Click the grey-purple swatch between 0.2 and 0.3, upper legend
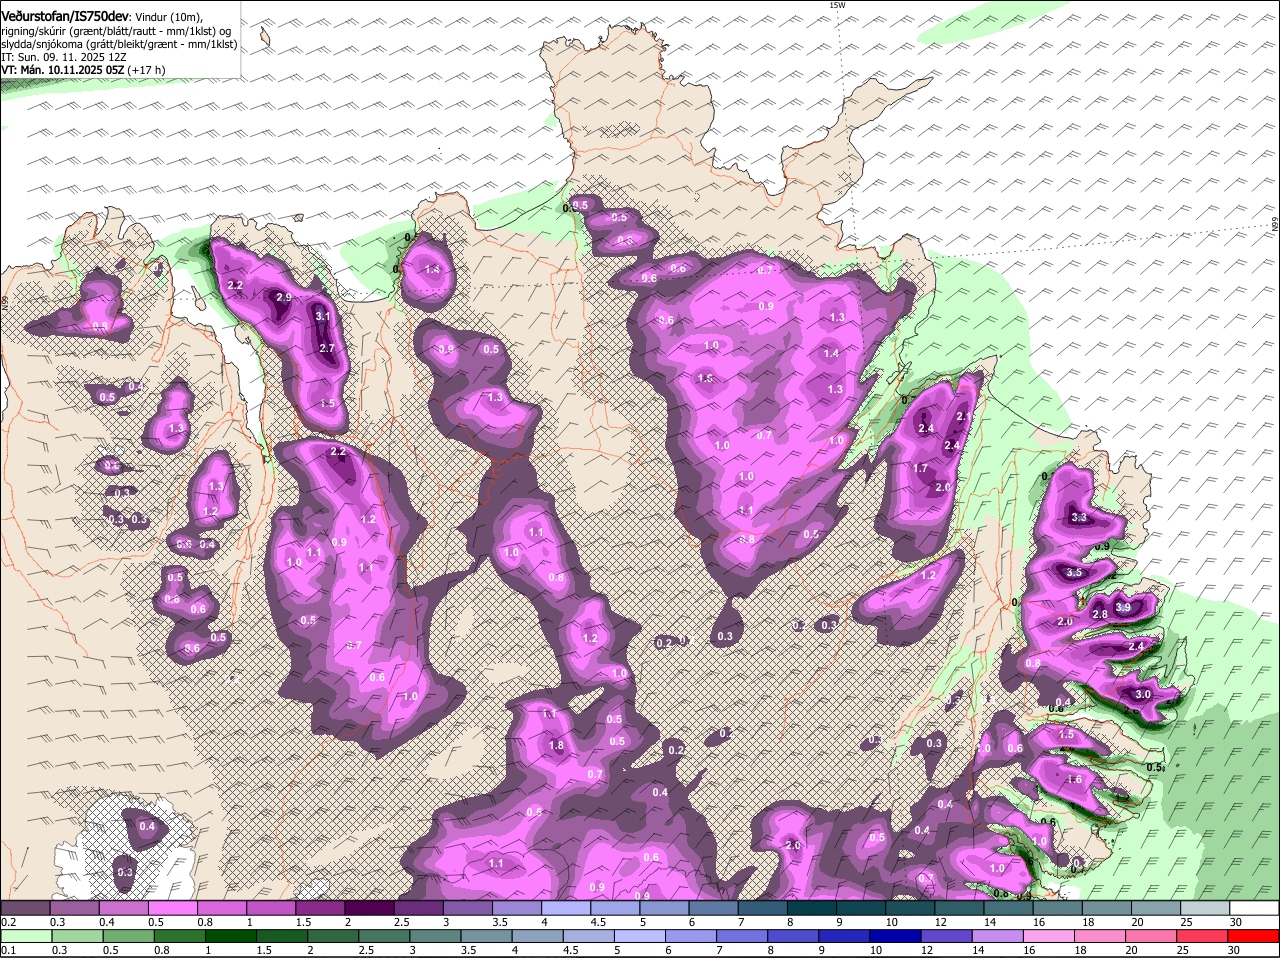This screenshot has height=958, width=1280. pyautogui.click(x=25, y=907)
